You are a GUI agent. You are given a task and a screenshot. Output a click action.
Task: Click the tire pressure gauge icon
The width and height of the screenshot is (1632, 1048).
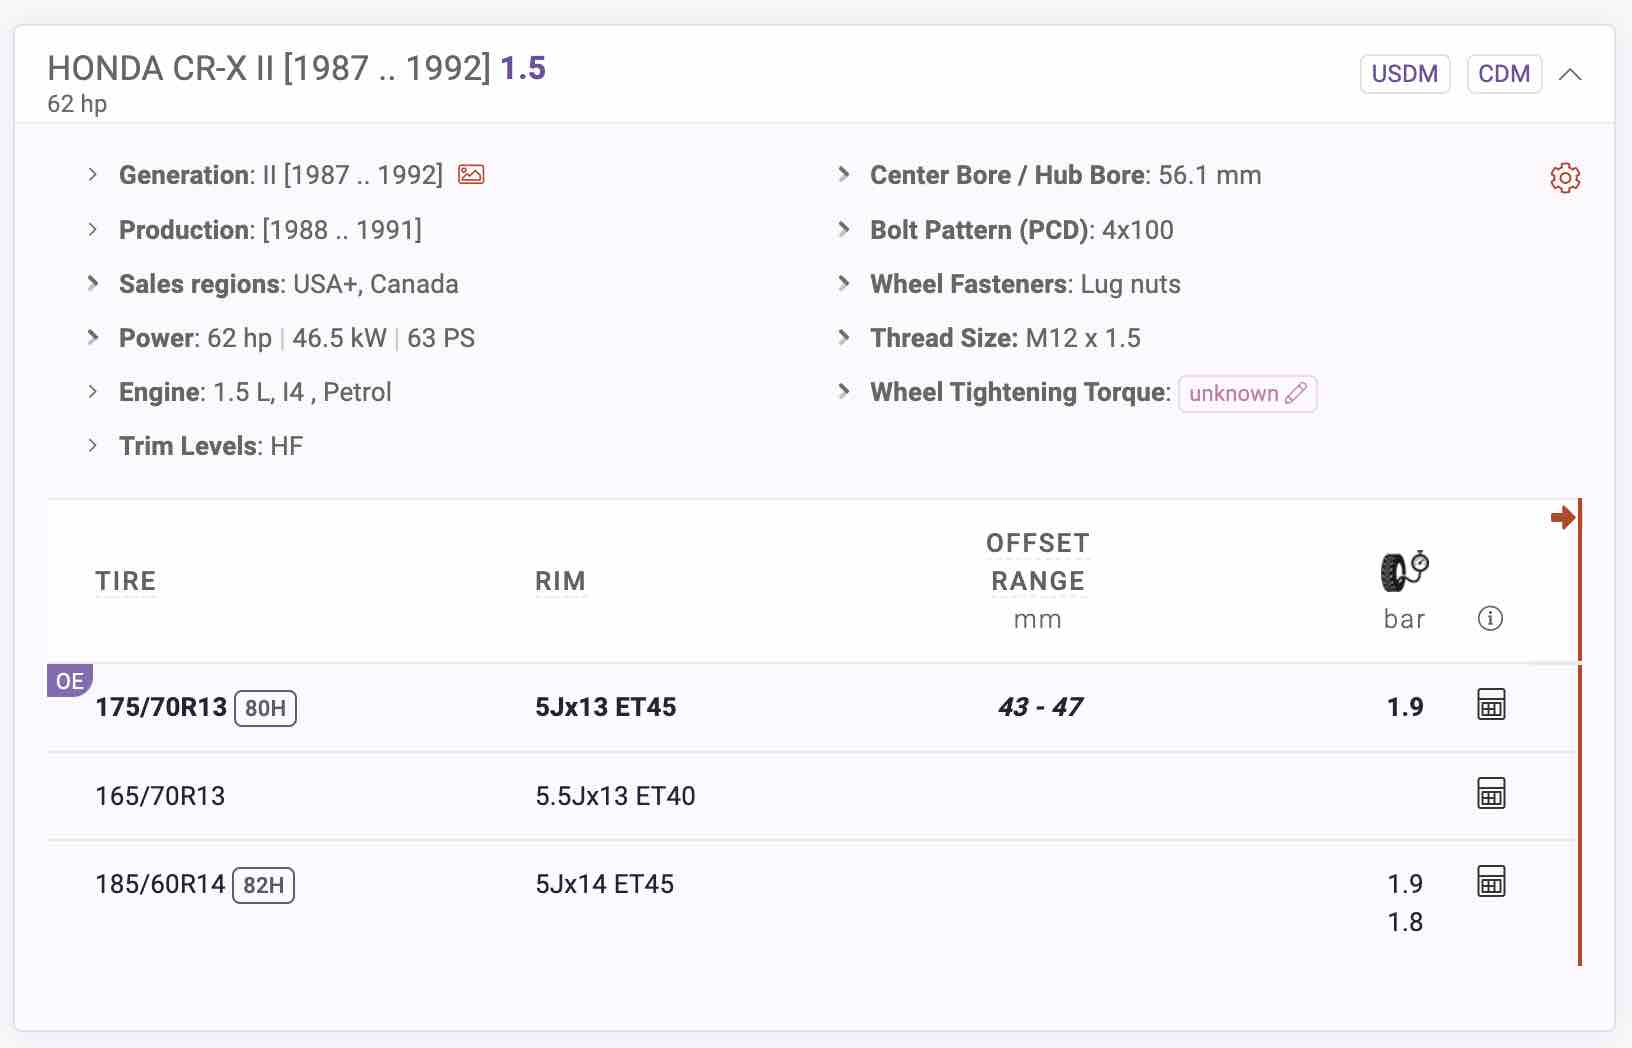point(1404,572)
